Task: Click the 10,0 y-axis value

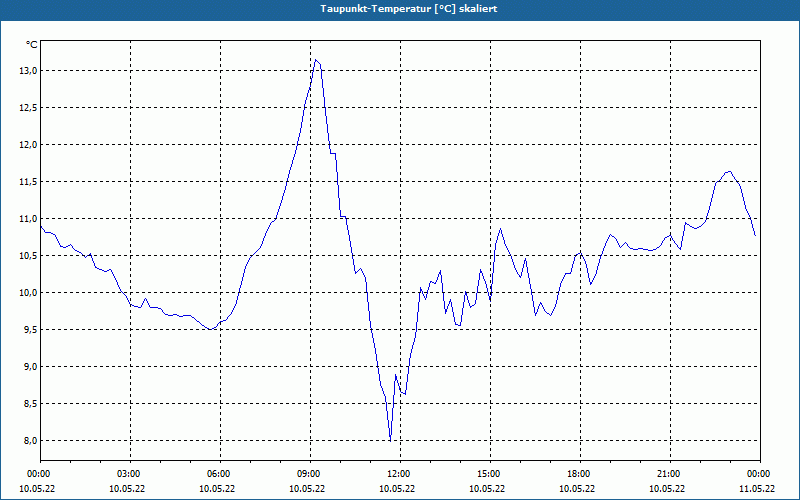Action: point(29,292)
